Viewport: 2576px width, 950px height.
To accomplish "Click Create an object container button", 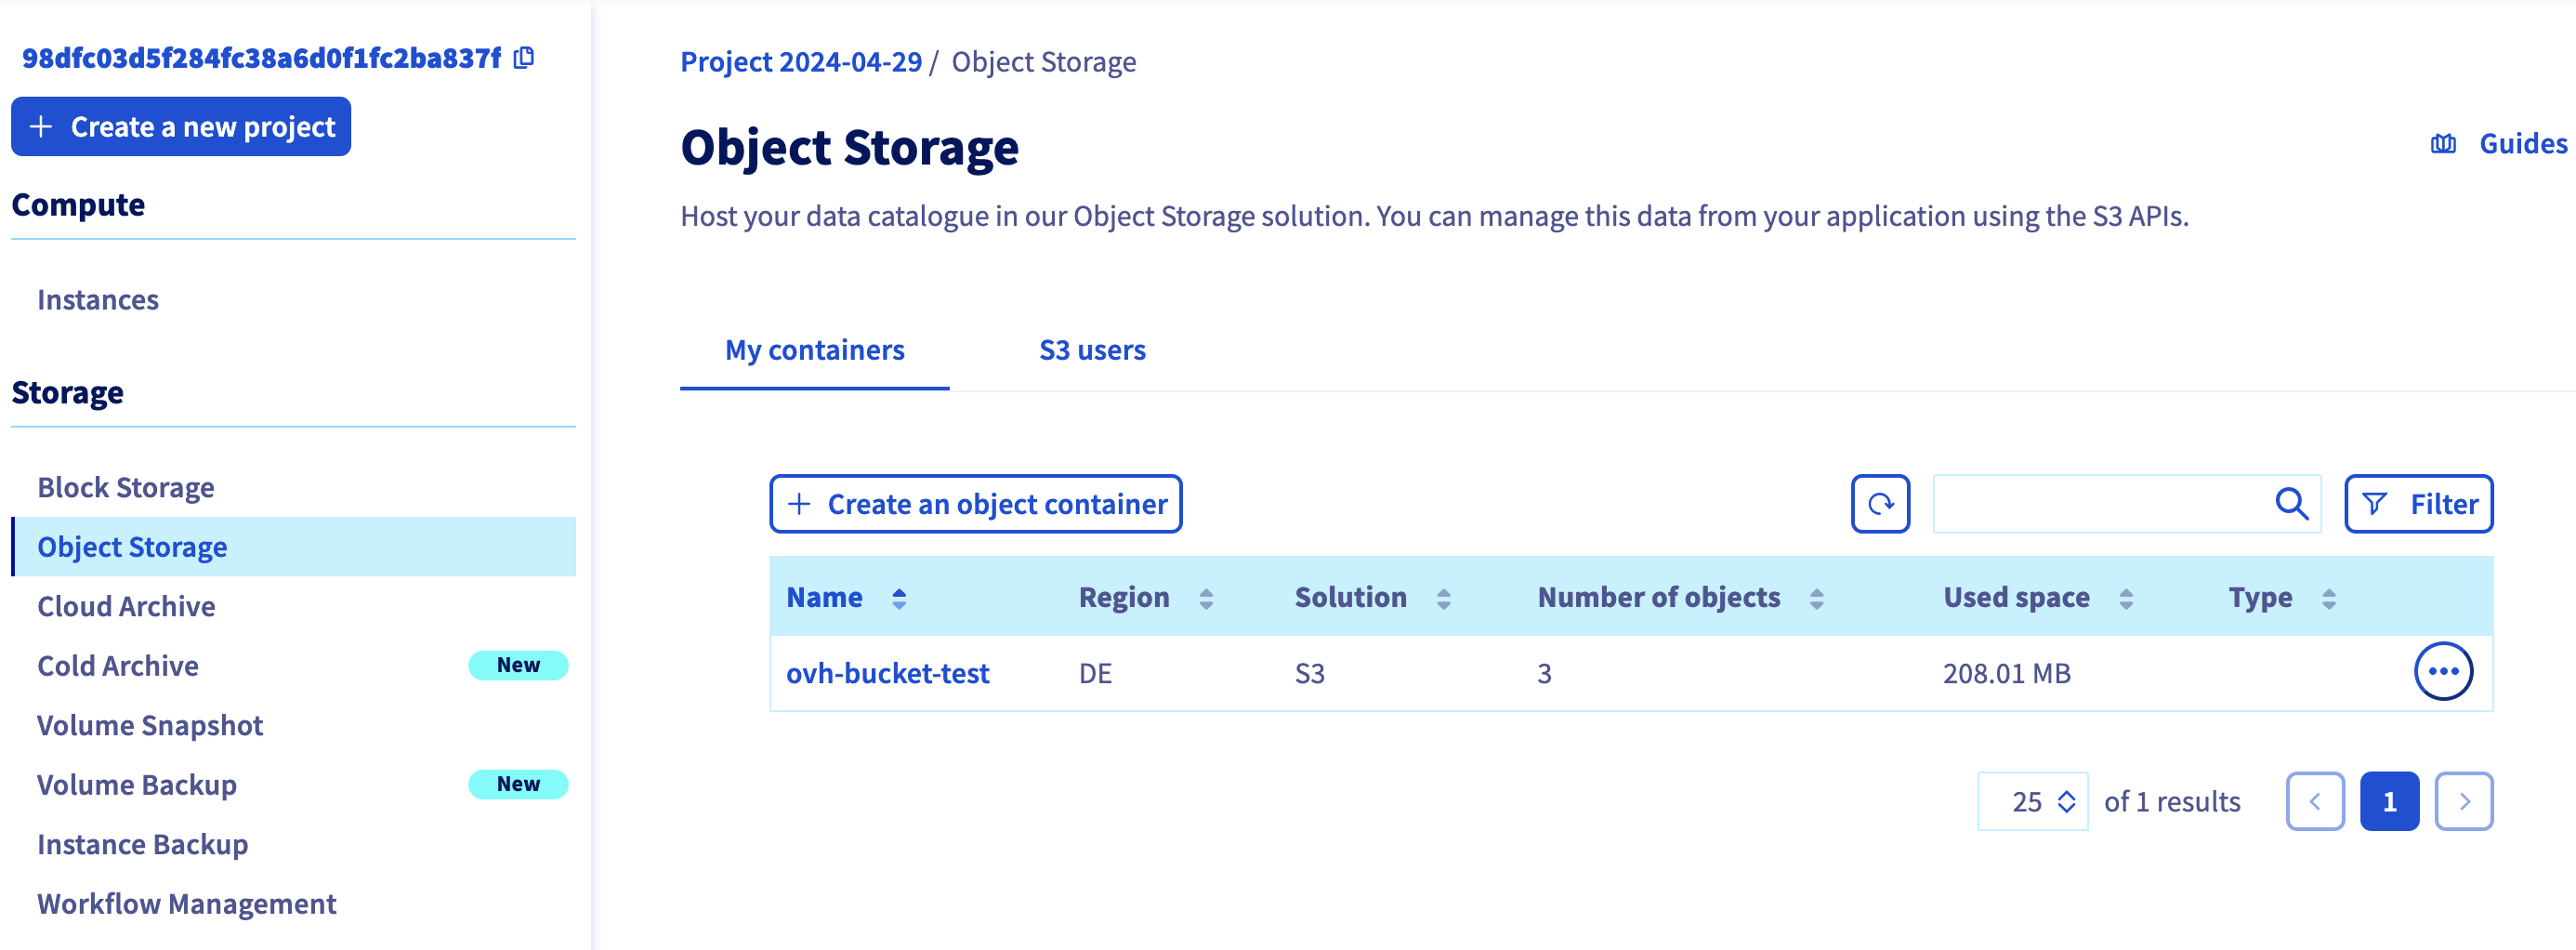I will coord(976,504).
